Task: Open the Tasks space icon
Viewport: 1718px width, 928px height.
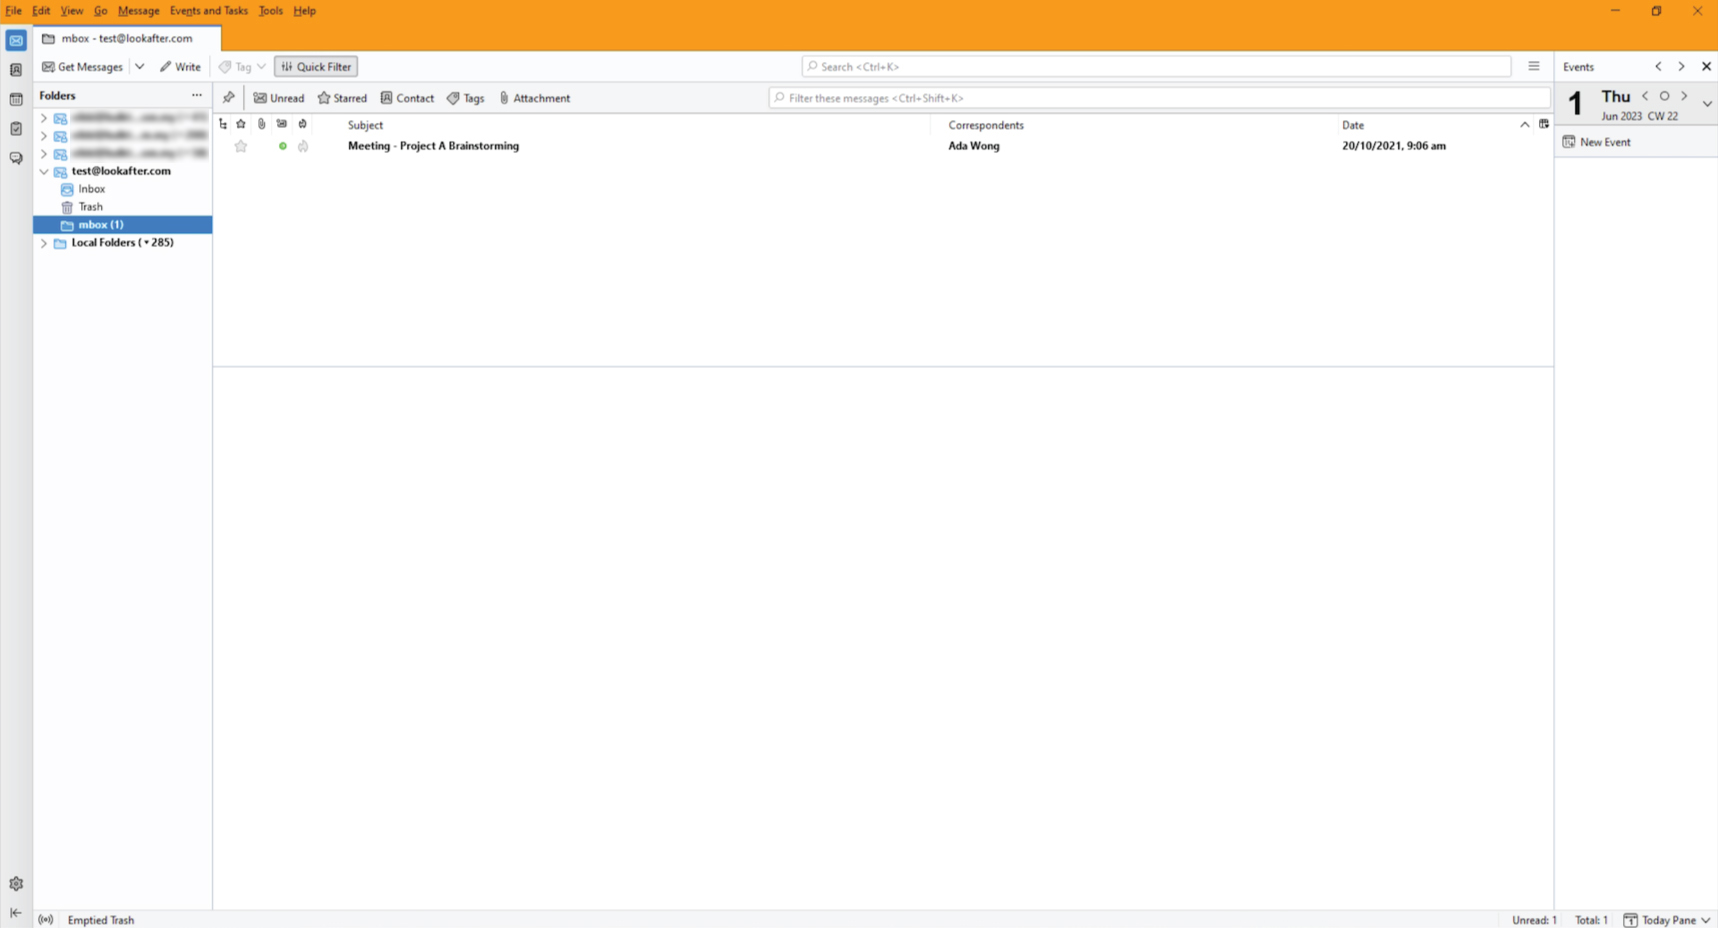Action: [16, 129]
